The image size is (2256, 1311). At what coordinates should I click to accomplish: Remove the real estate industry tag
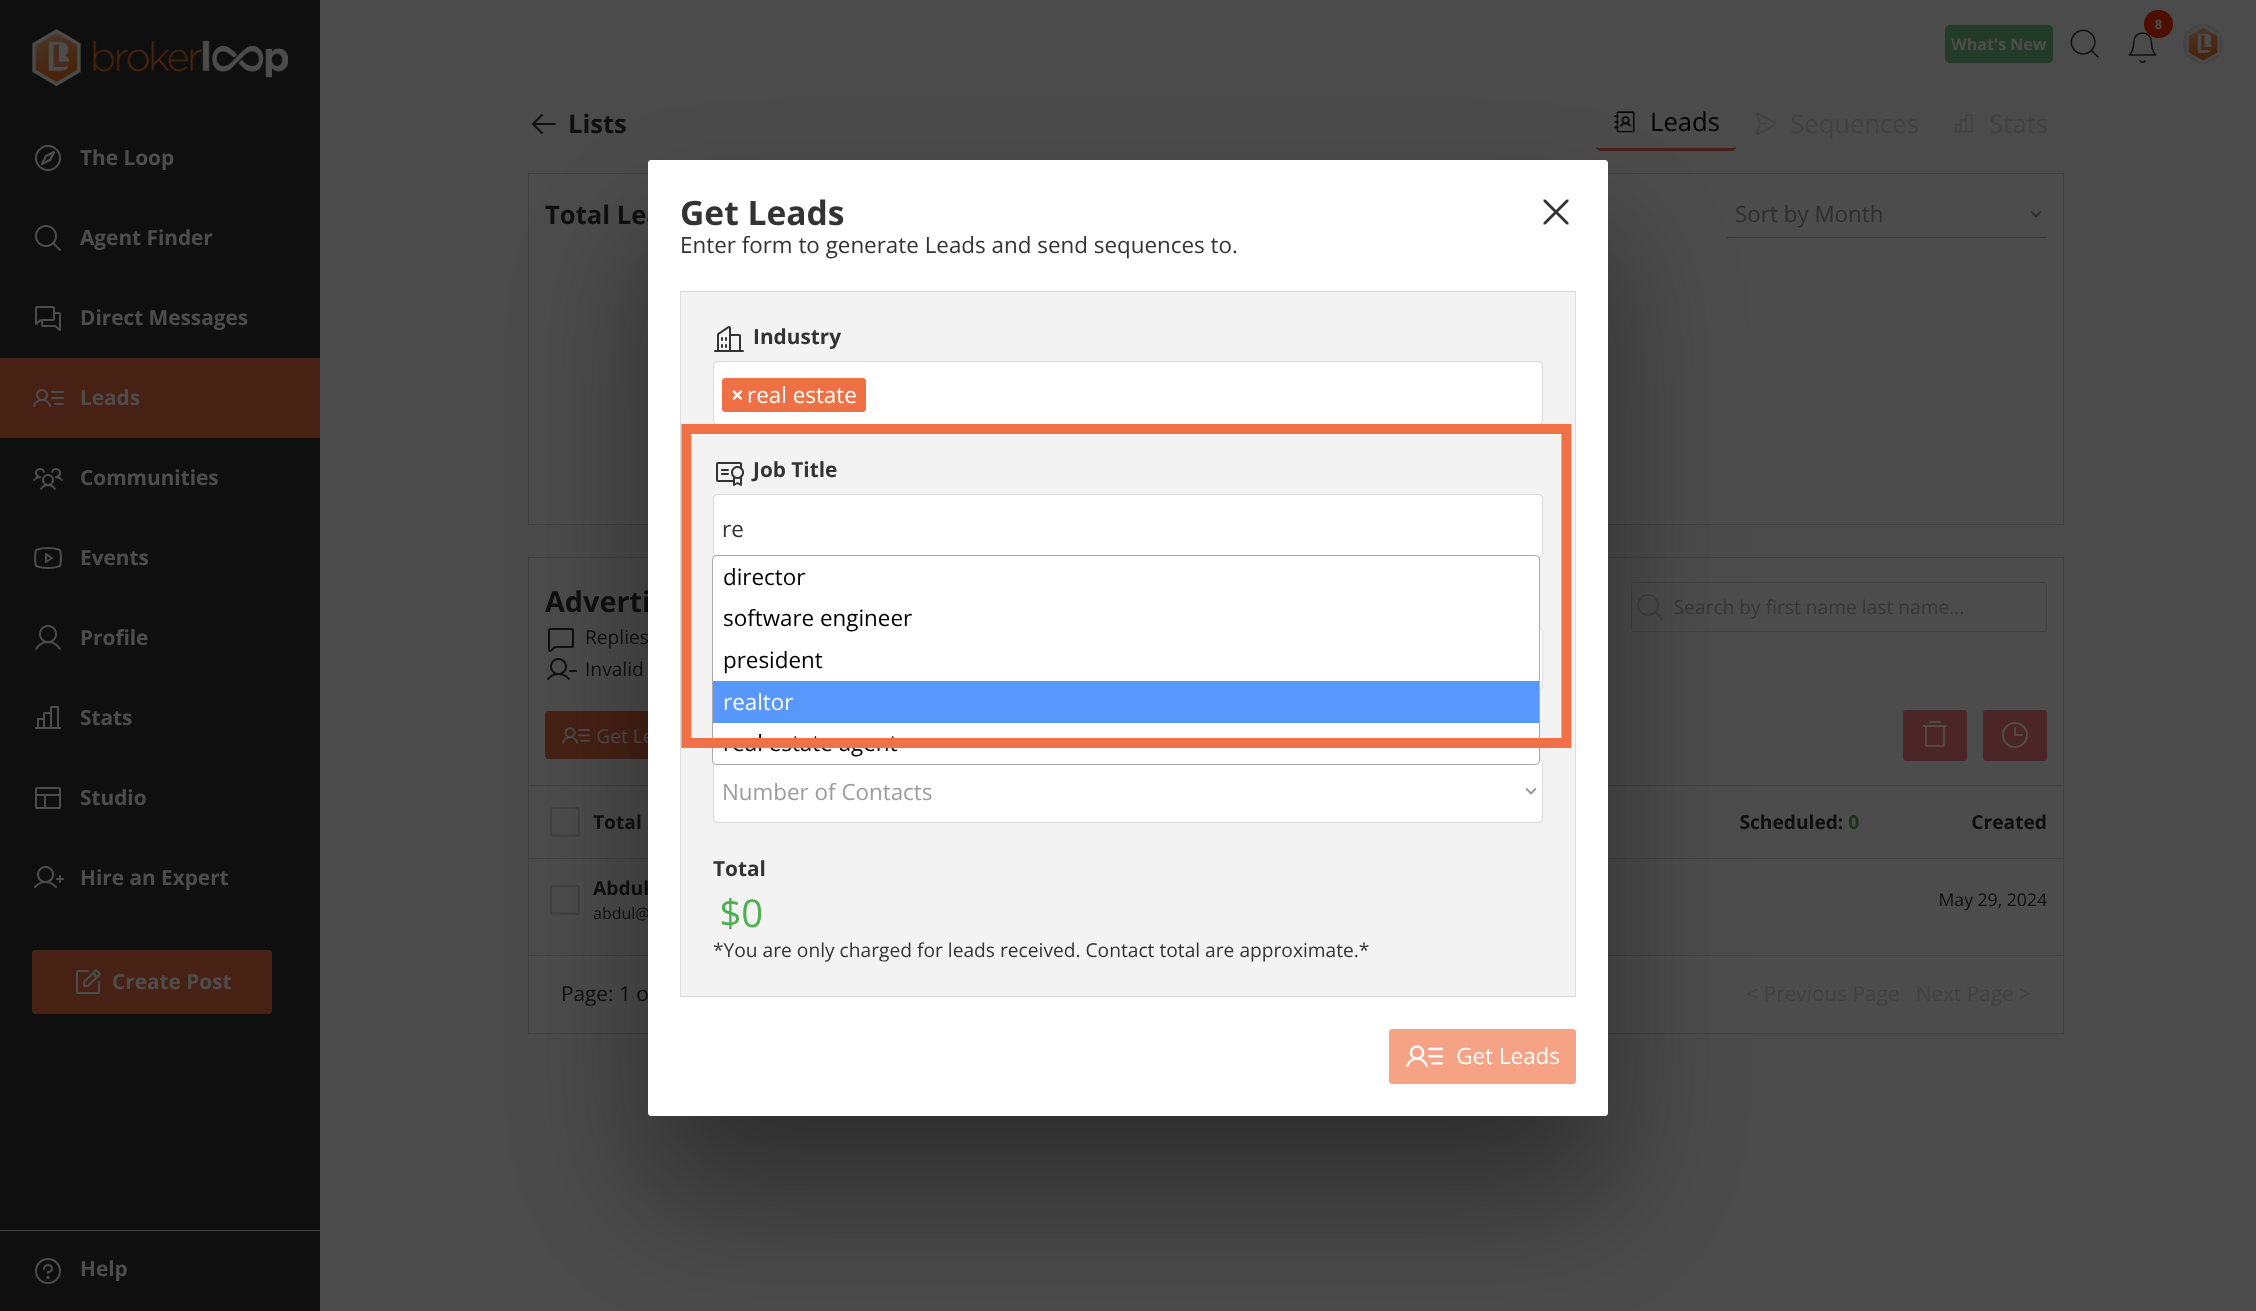737,395
